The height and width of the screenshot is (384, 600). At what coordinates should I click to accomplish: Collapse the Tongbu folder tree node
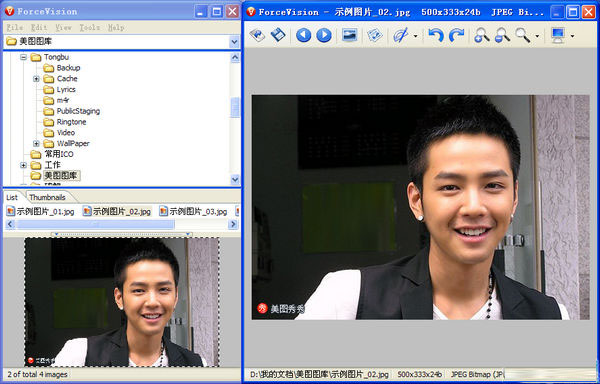click(23, 57)
